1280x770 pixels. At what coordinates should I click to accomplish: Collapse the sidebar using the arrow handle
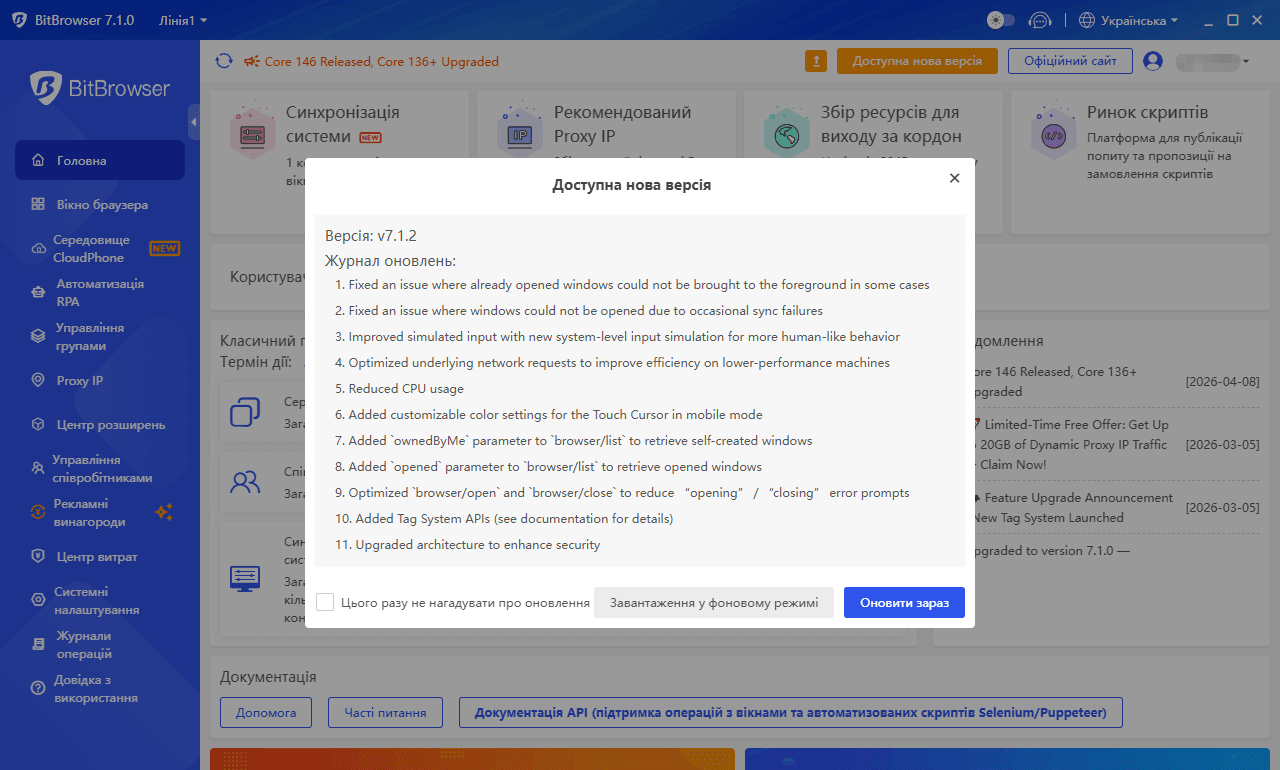(x=194, y=122)
